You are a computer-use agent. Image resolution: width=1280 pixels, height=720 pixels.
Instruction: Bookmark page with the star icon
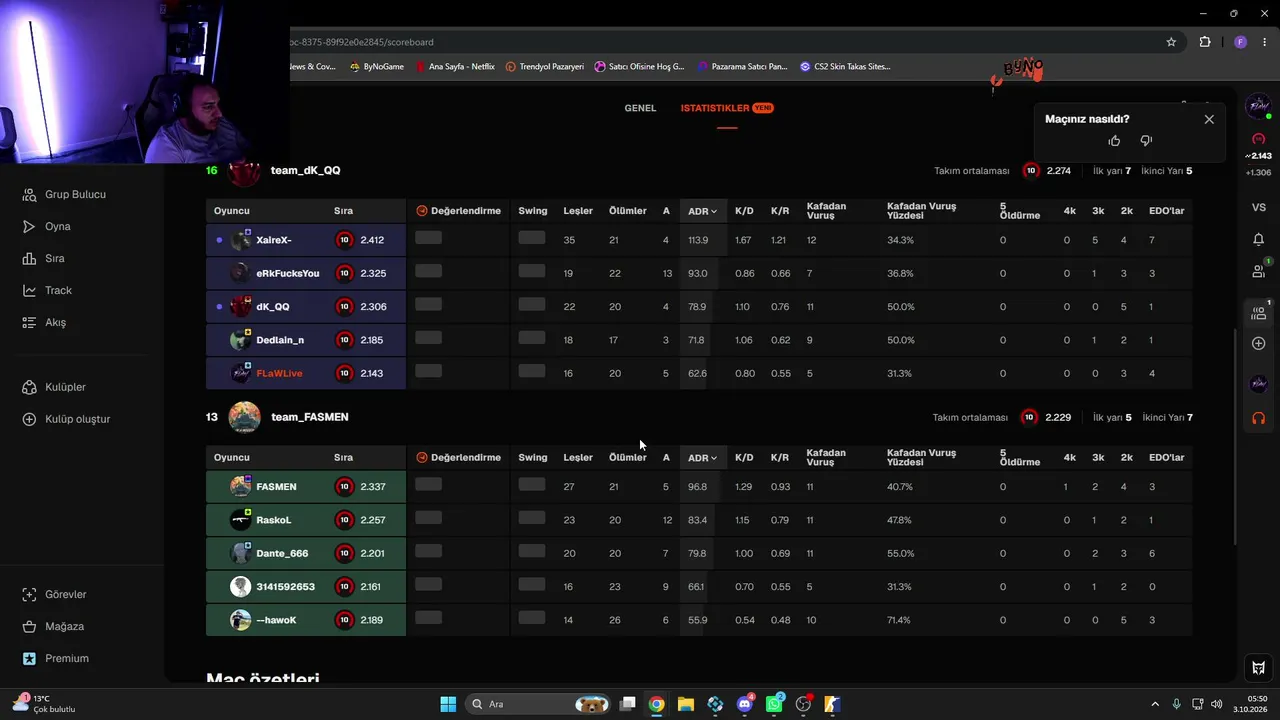1171,42
